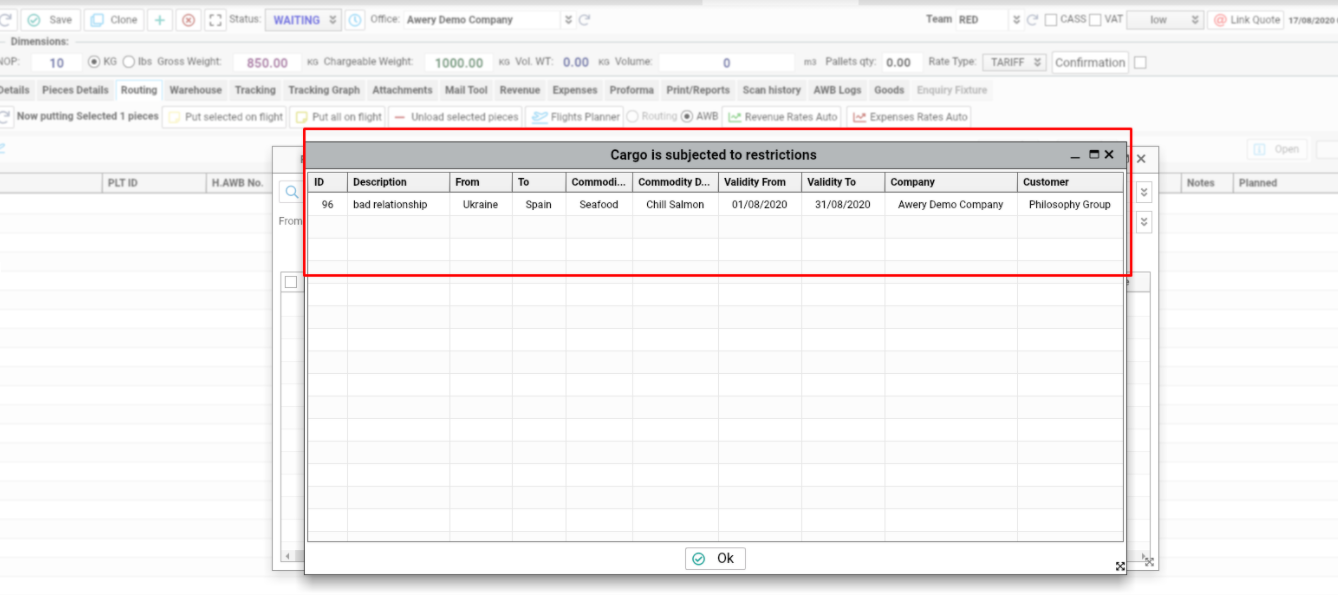Open the status history clock icon
1338x595 pixels.
pos(356,20)
